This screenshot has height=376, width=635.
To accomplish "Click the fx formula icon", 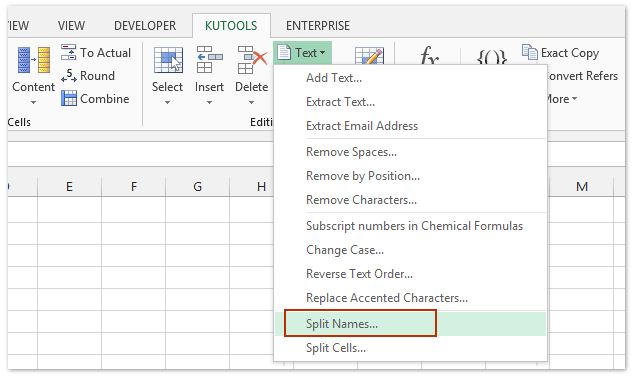I will point(429,55).
